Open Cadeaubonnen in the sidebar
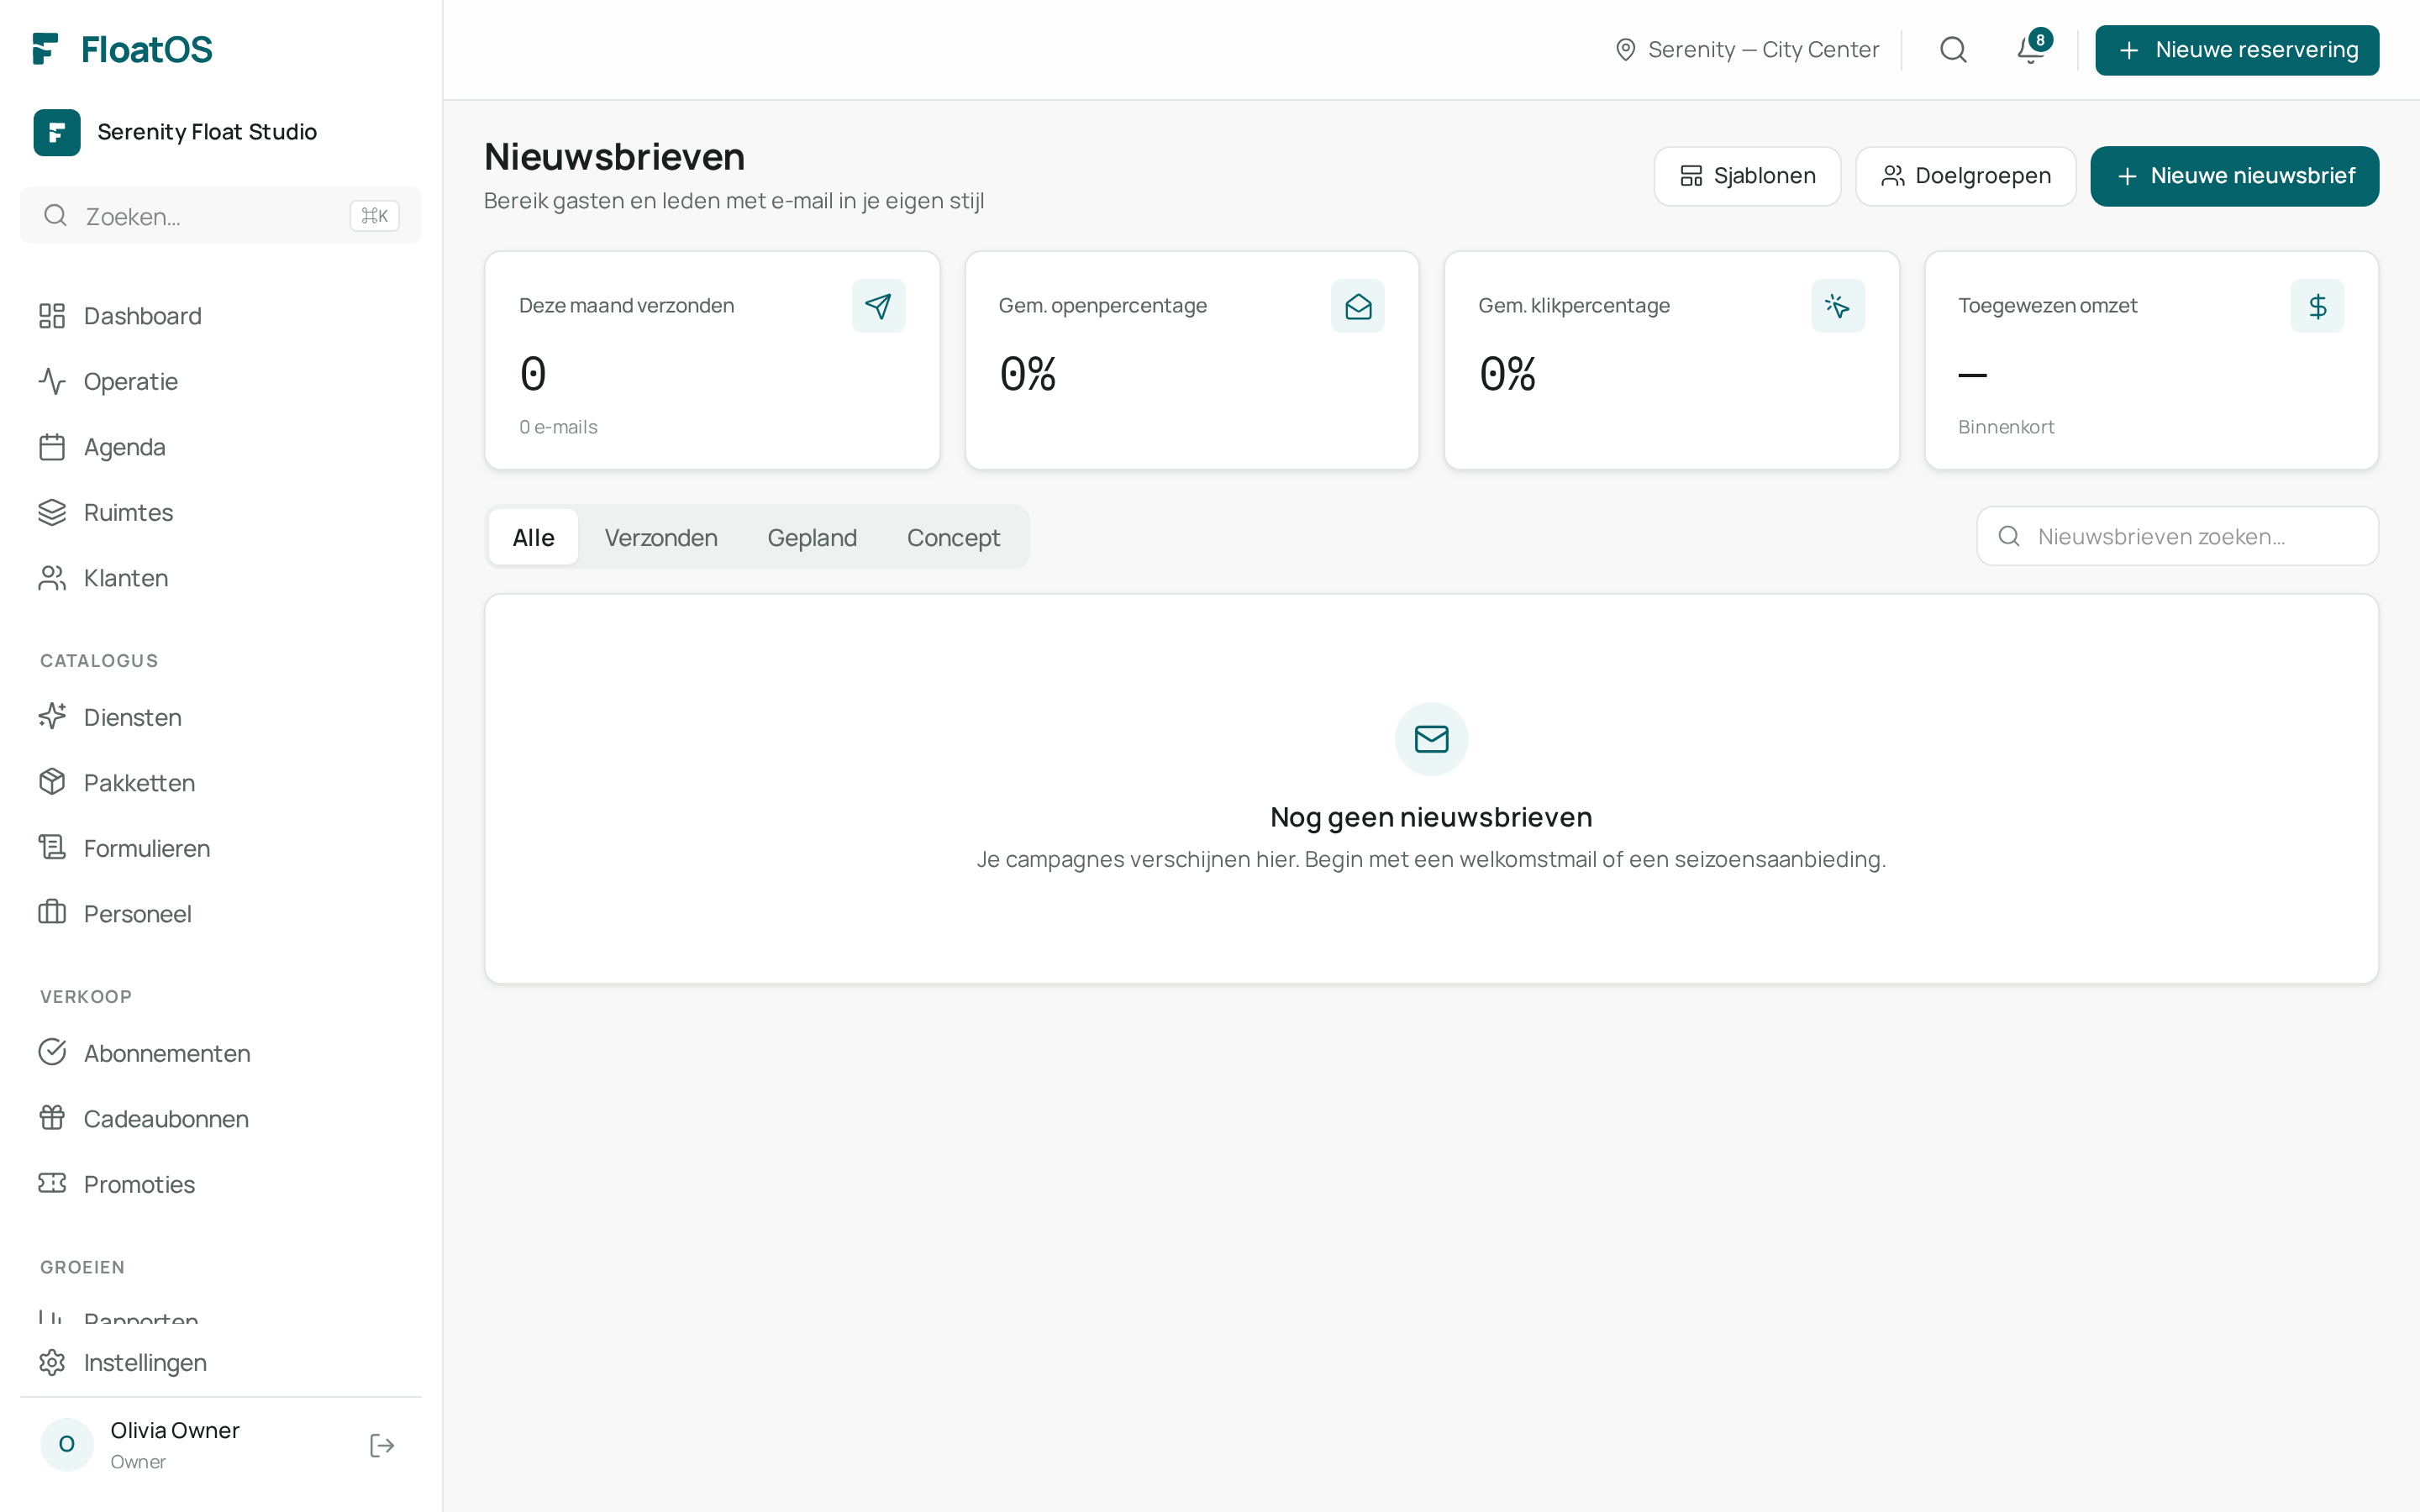Viewport: 2420px width, 1512px height. tap(220, 1119)
